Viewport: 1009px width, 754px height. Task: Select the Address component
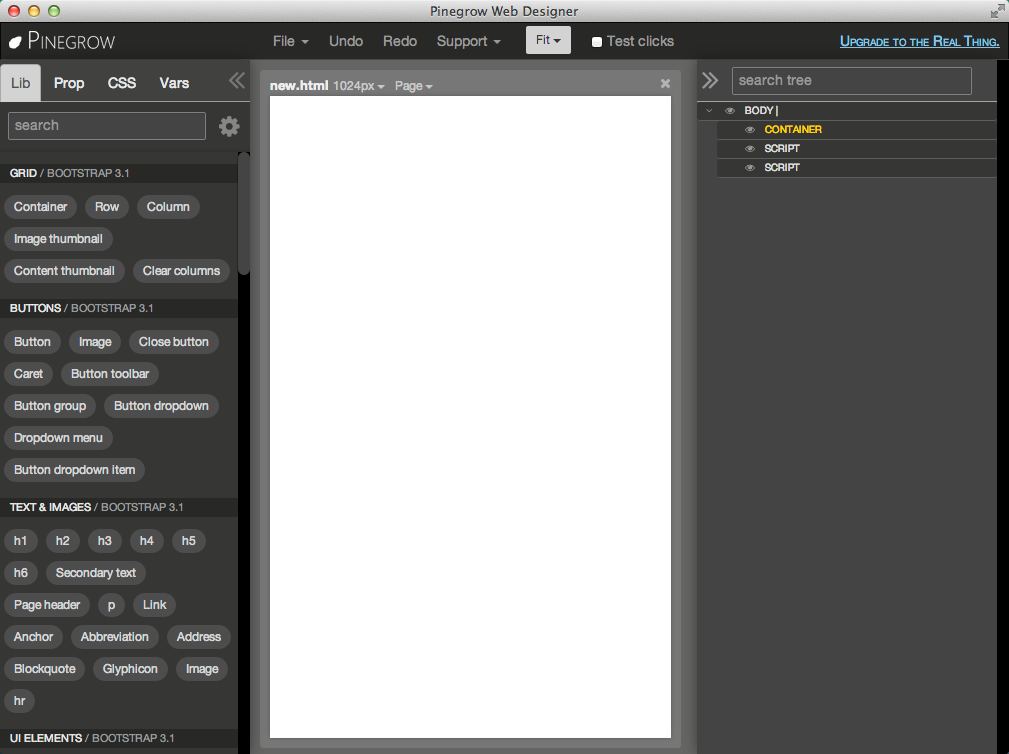pos(199,637)
